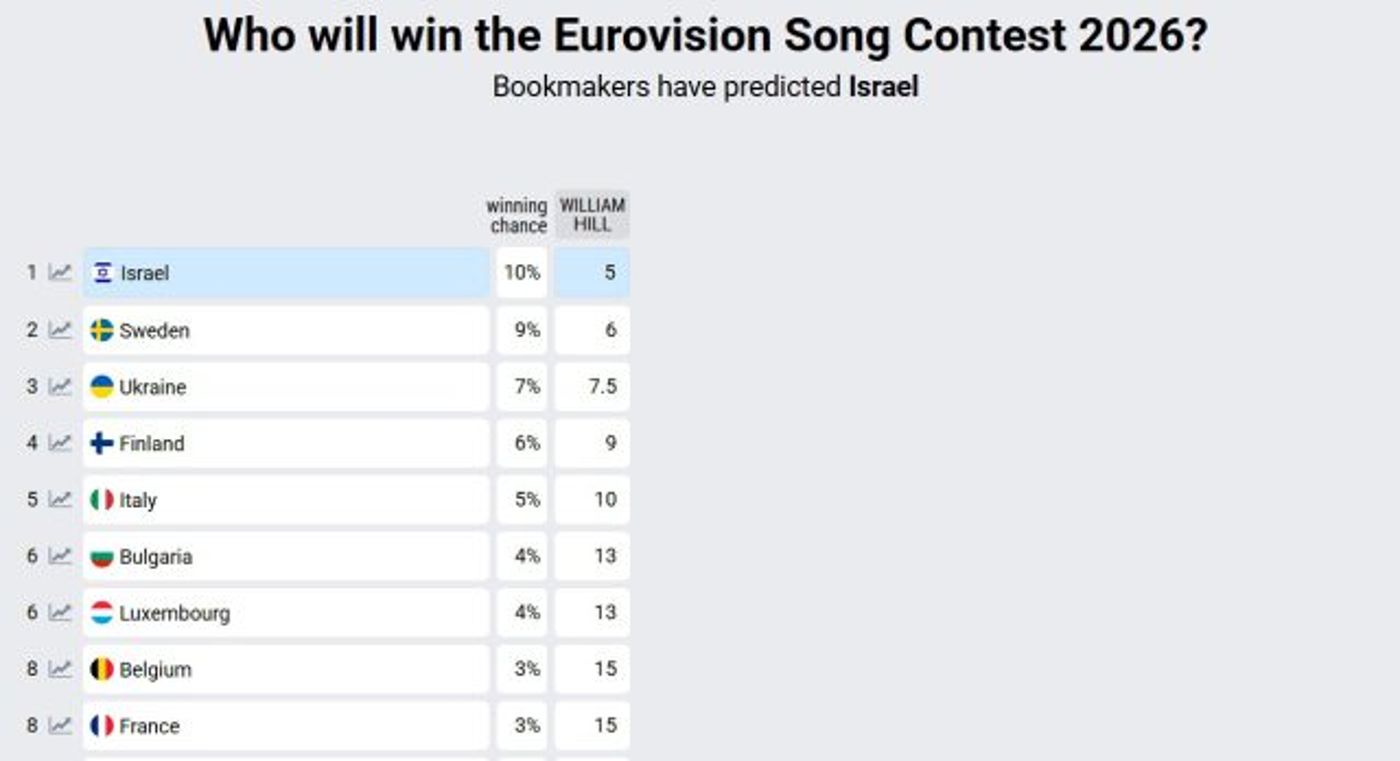Open the trend chart icon for Italy

(x=61, y=499)
